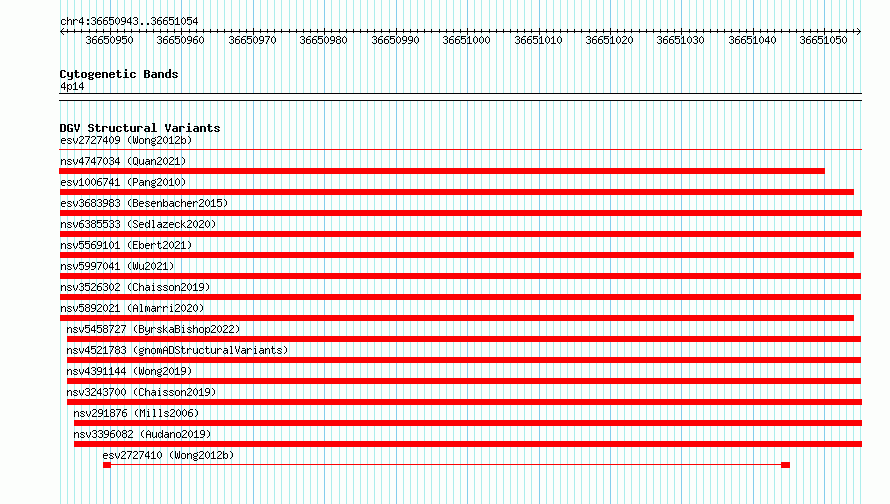Click nsv6385533 (Sedlazeck2020) variant label
This screenshot has width=890, height=504.
click(138, 224)
